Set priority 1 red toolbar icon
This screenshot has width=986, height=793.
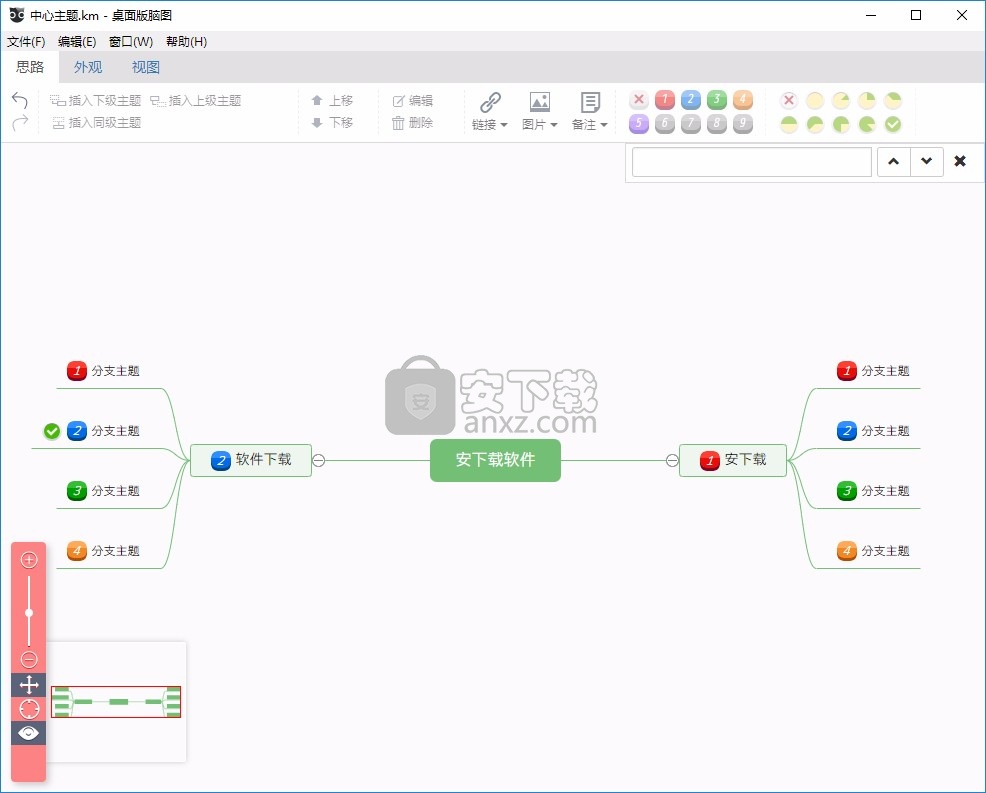(x=665, y=99)
